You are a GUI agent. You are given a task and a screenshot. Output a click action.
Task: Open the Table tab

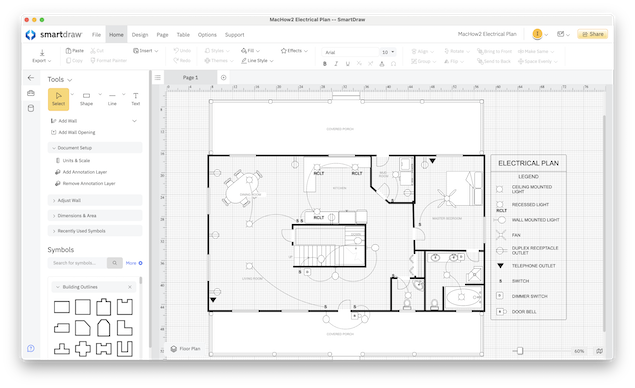(183, 35)
